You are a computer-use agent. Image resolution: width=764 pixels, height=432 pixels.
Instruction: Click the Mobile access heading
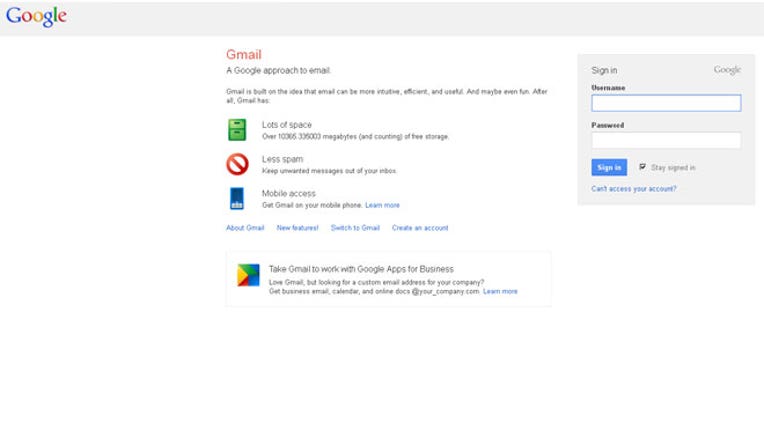pyautogui.click(x=288, y=193)
